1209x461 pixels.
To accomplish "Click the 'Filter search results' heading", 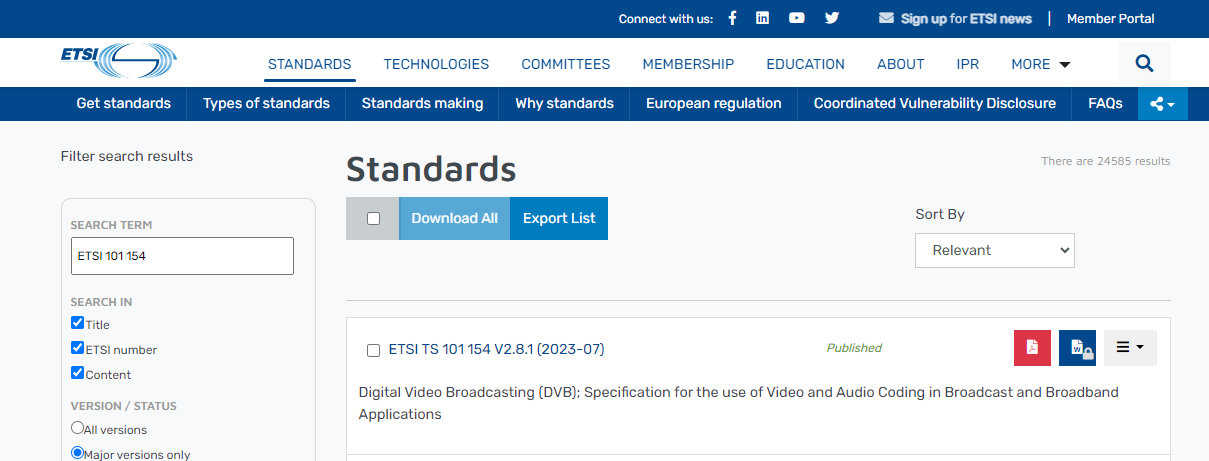I will (127, 156).
